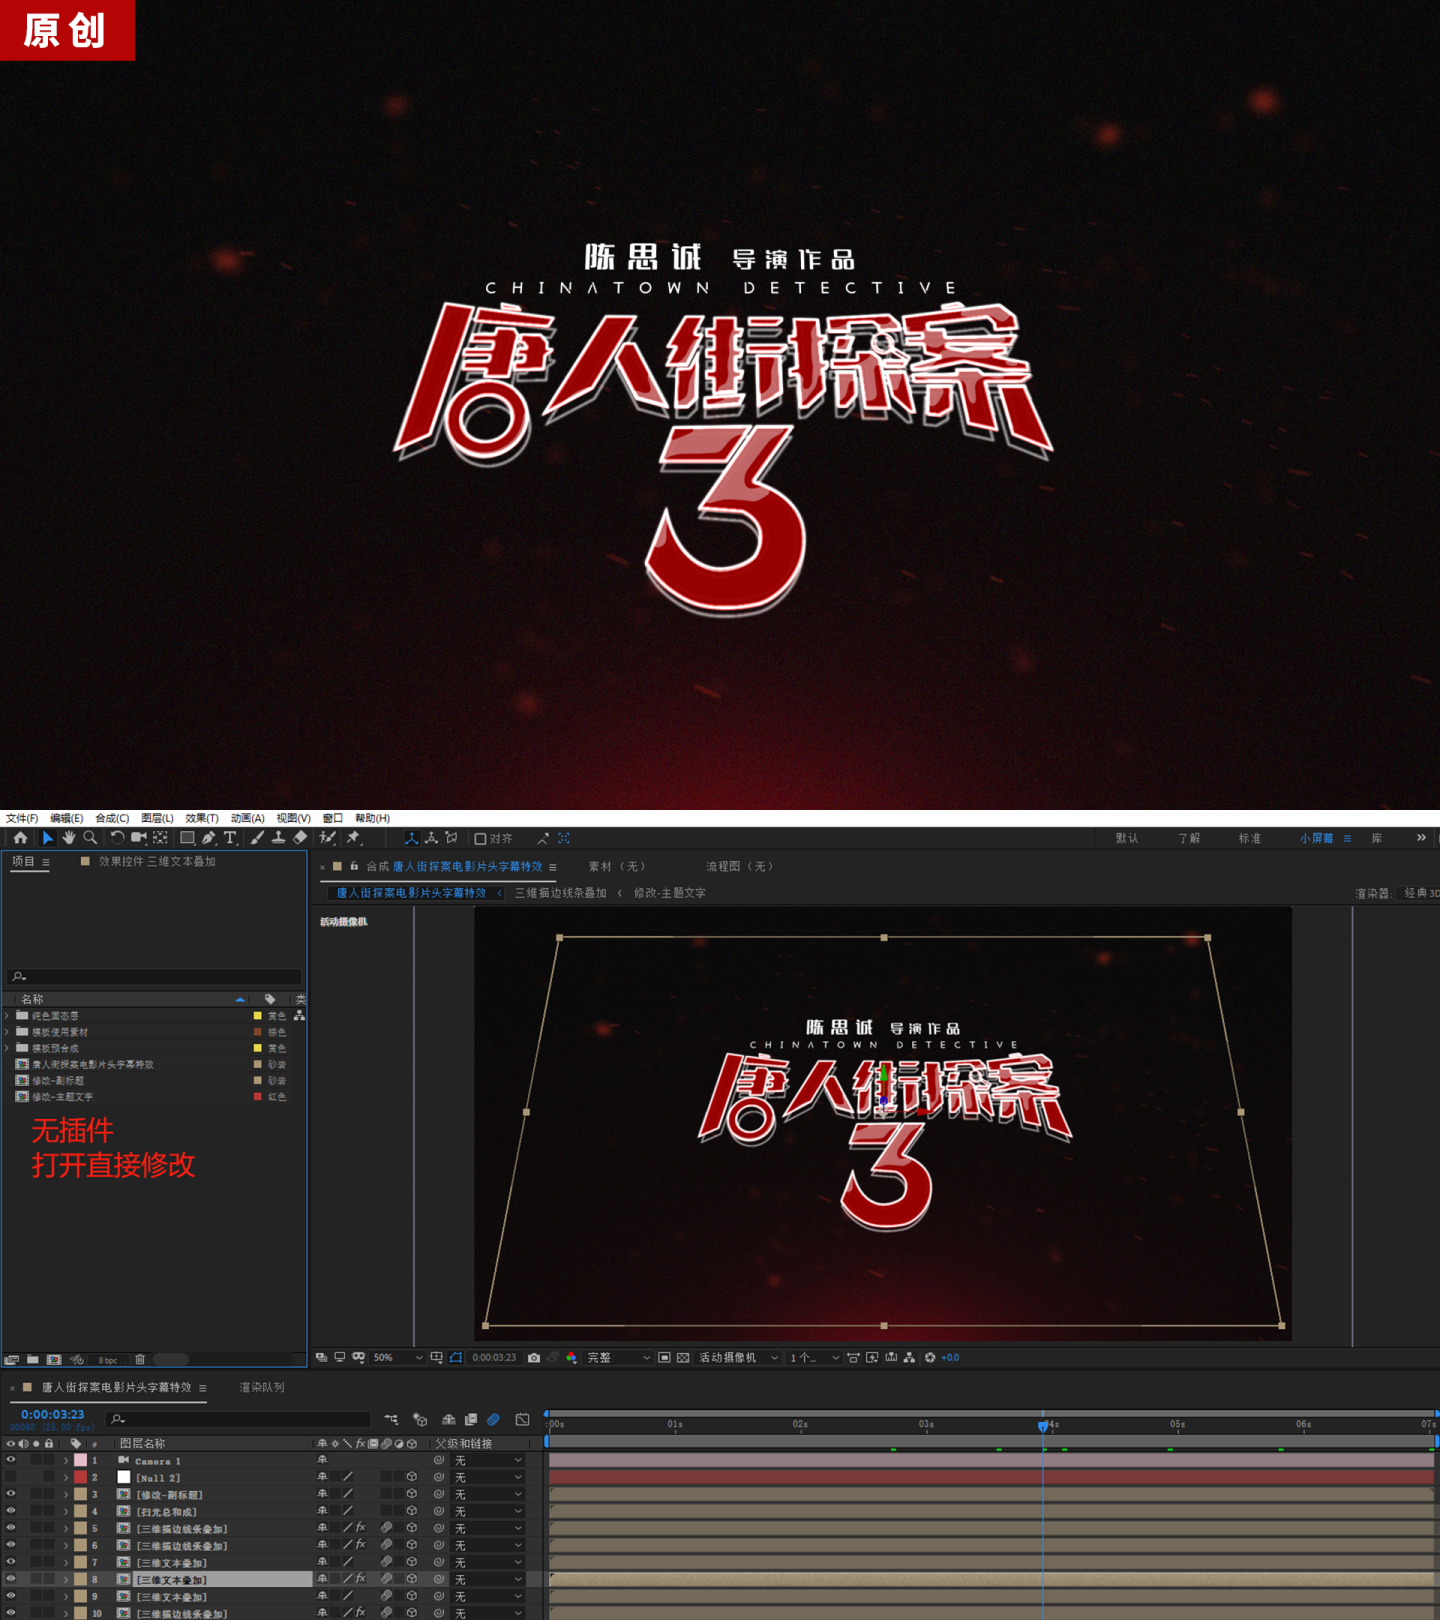The width and height of the screenshot is (1440, 1620).
Task: Click the pink label color of Camera 1
Action: 81,1460
